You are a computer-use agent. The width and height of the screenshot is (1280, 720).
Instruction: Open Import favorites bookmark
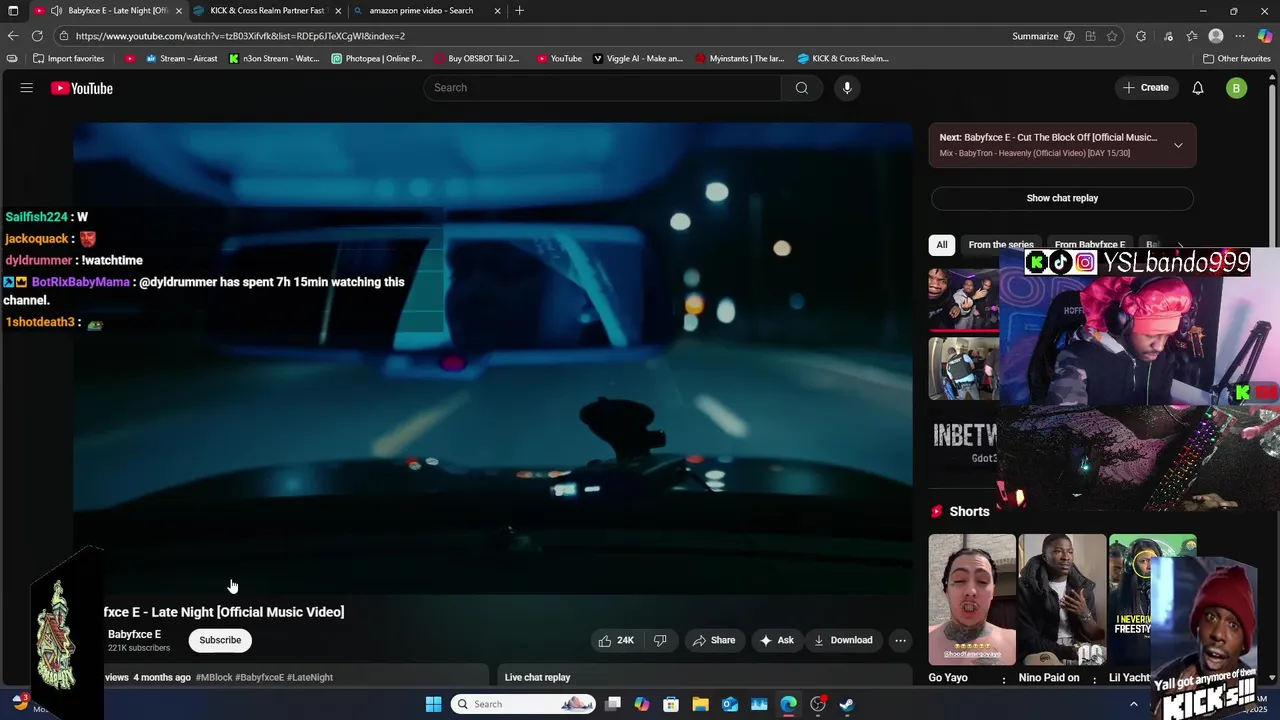[x=69, y=58]
